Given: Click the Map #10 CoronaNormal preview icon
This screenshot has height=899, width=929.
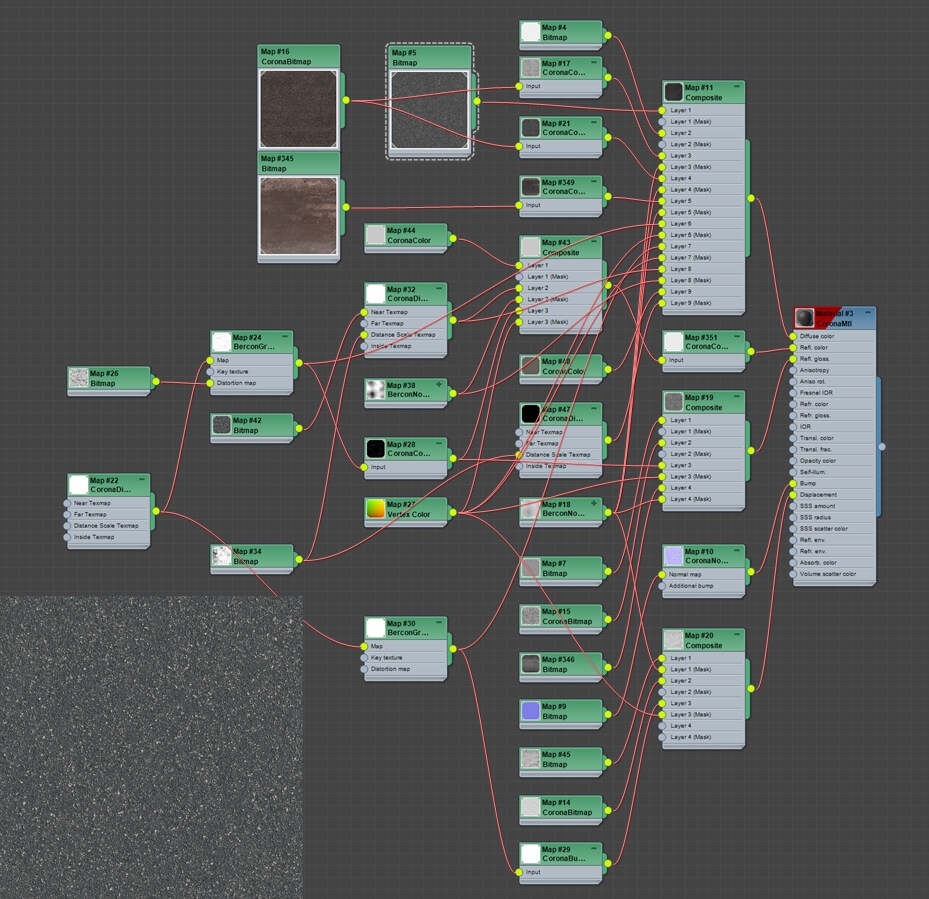Looking at the screenshot, I should [674, 556].
